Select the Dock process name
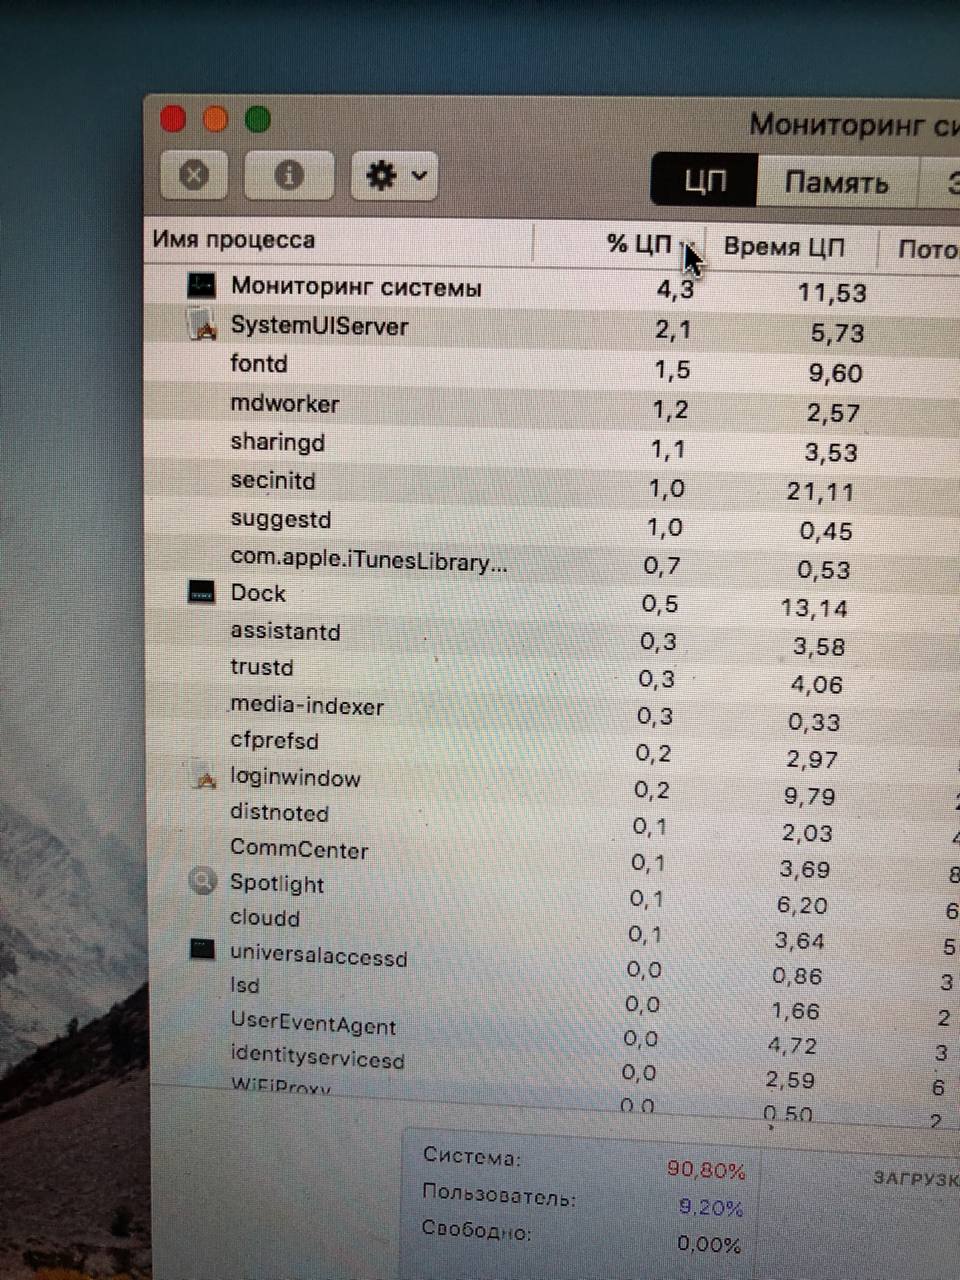Screen dimensions: 960x1280 click(x=258, y=593)
